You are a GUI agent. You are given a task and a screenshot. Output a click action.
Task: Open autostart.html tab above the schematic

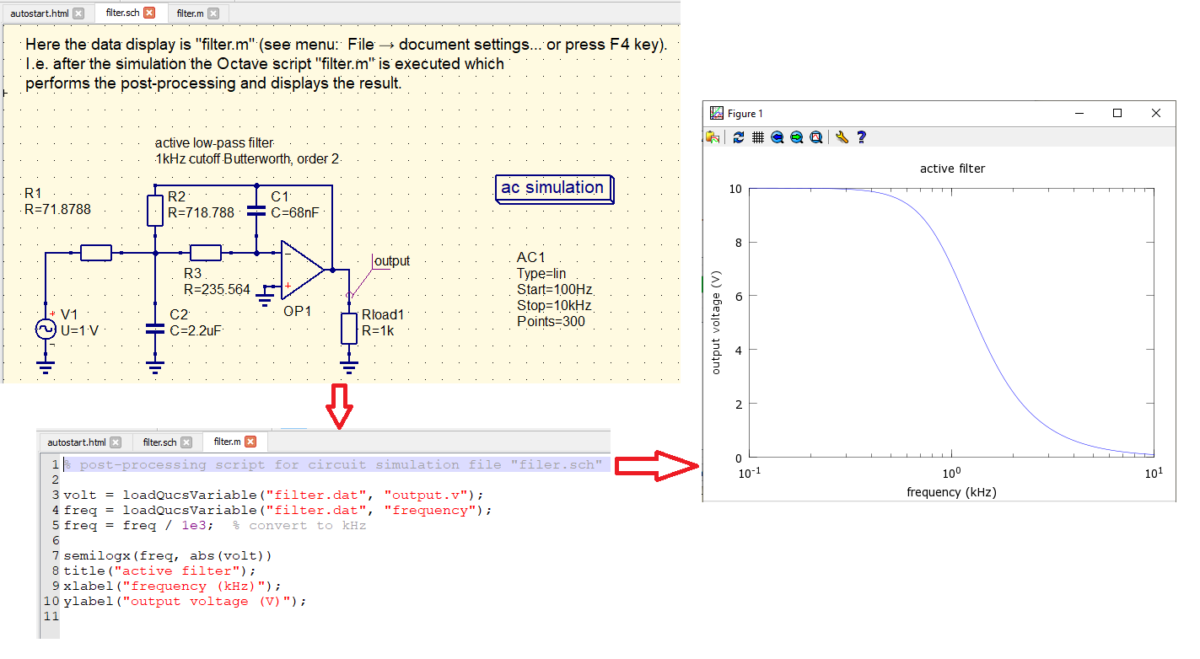coord(38,13)
